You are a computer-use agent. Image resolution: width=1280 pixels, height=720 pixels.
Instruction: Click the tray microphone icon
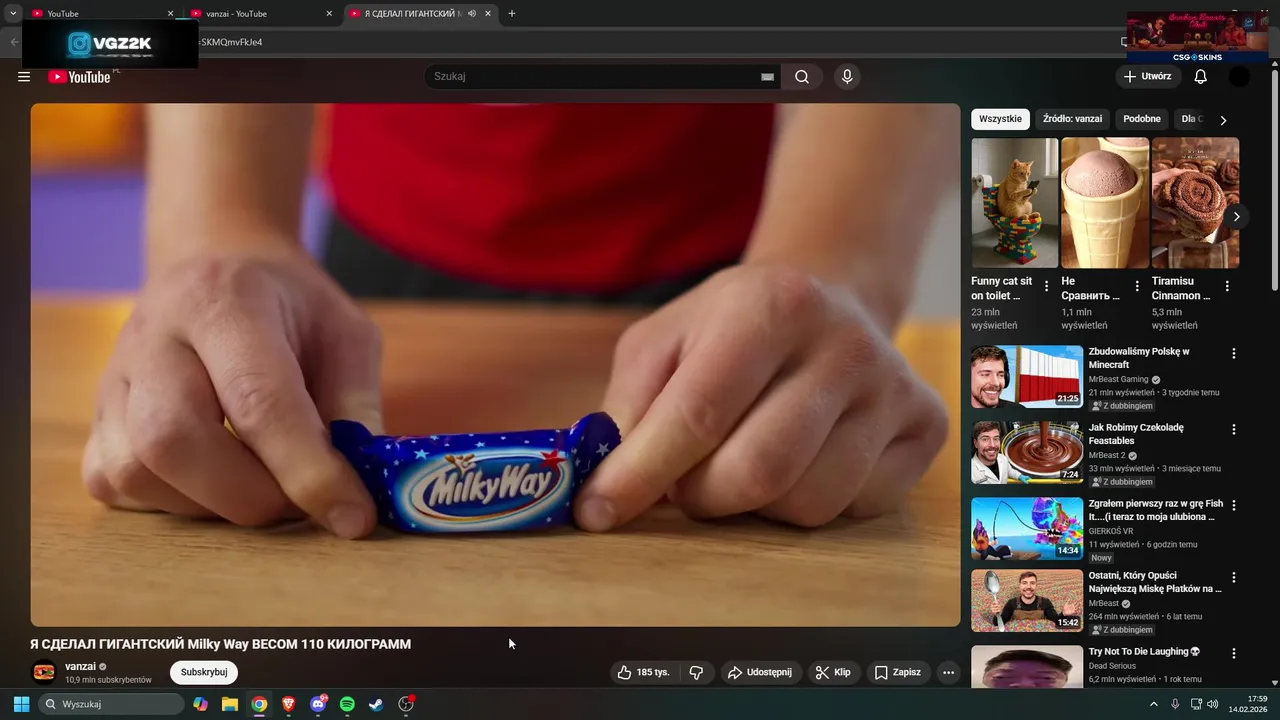coord(1175,705)
